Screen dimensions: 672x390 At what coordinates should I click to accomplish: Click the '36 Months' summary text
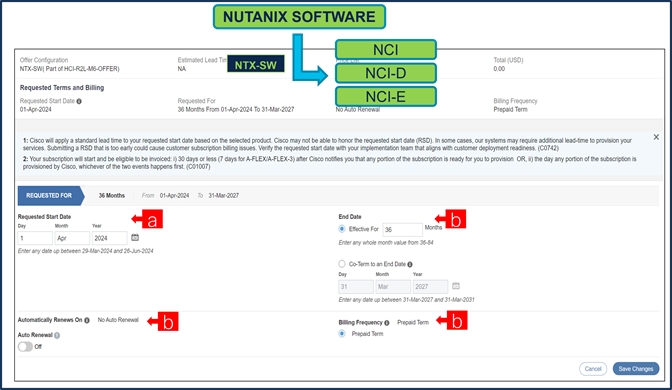(x=112, y=195)
